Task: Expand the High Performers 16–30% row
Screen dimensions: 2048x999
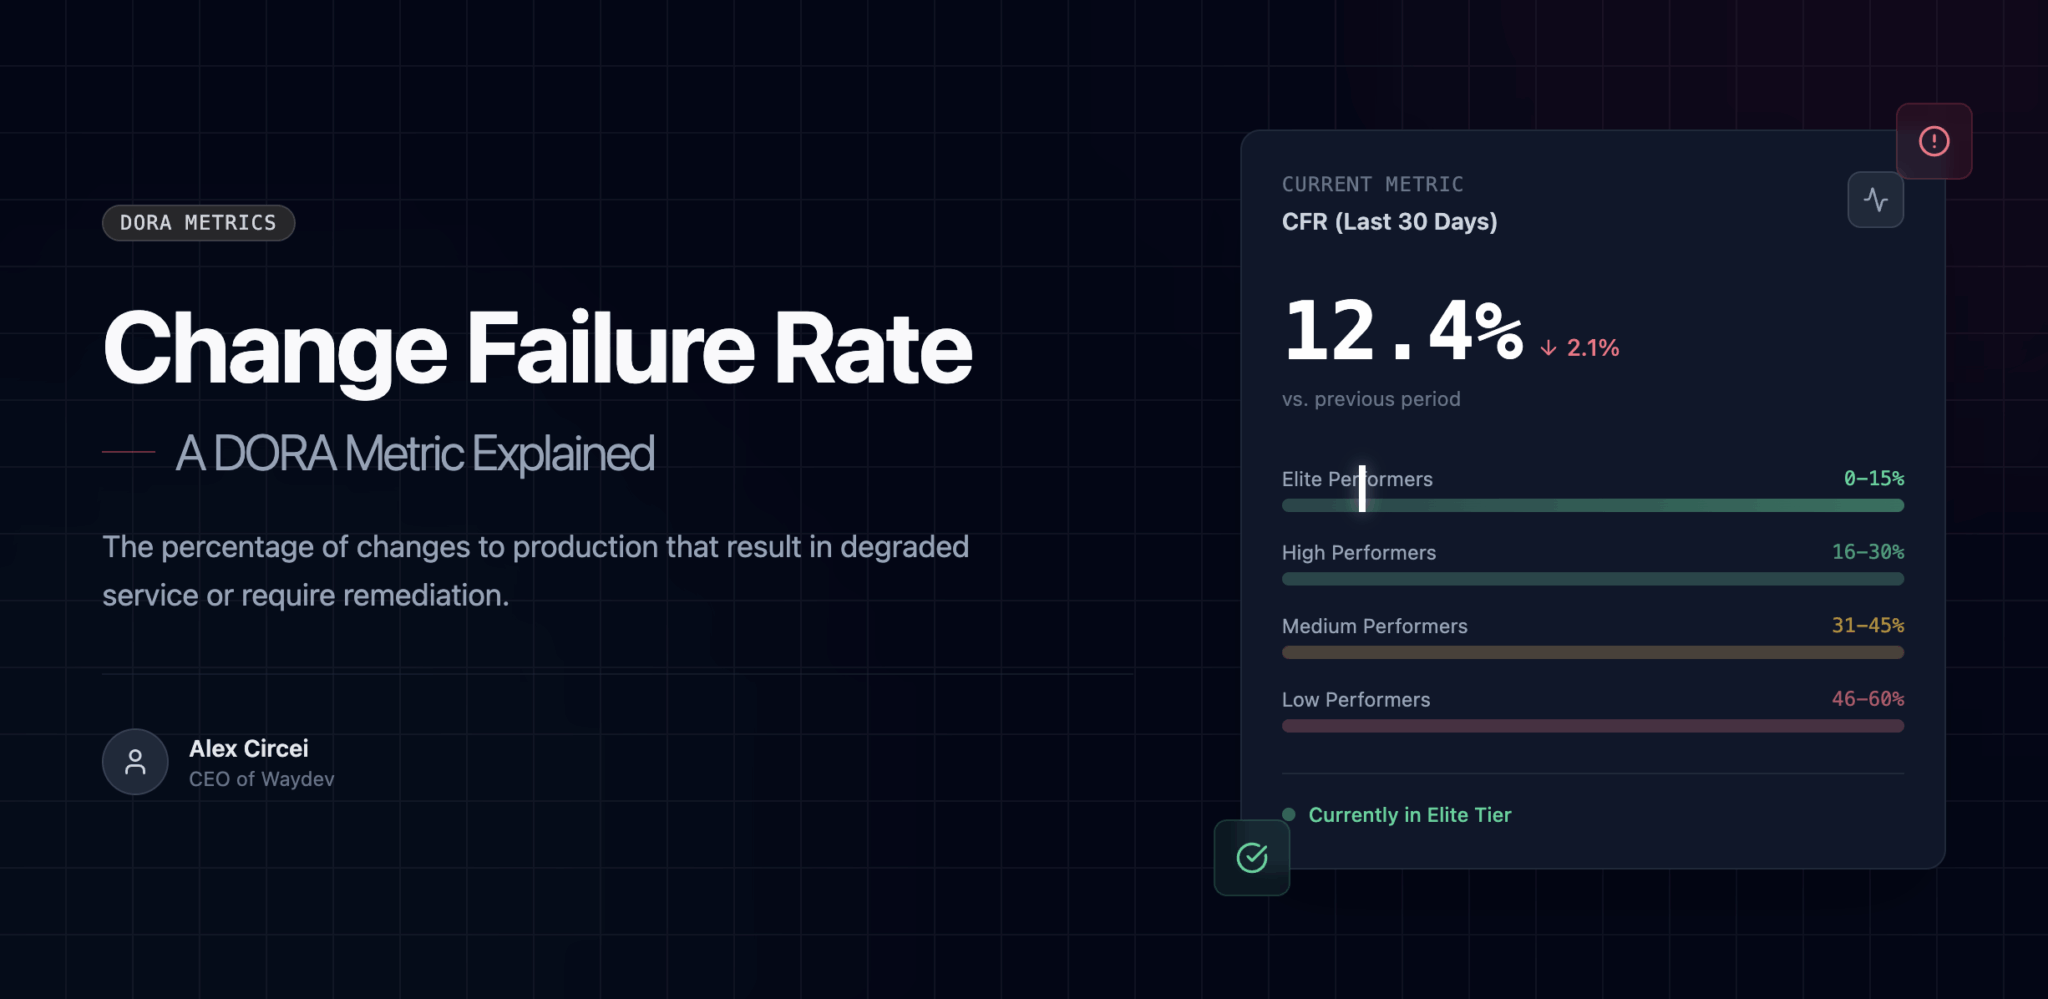Action: (x=1590, y=564)
